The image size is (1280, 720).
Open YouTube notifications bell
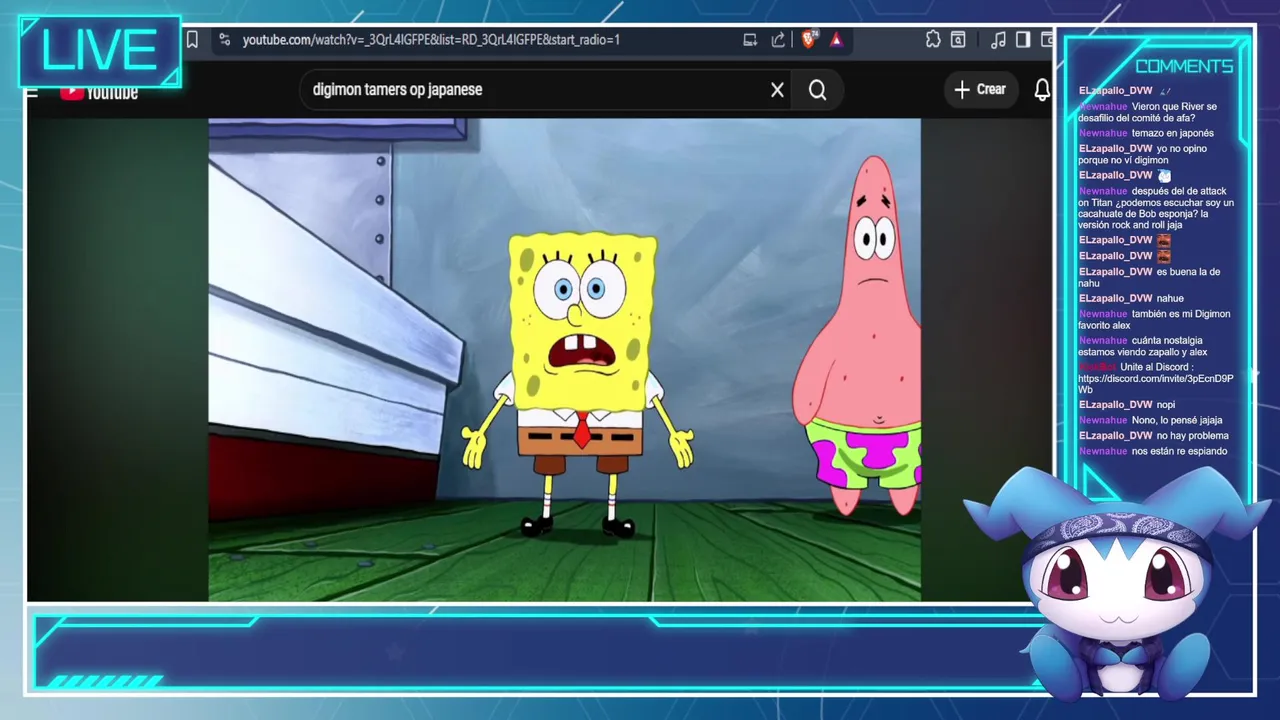(x=1042, y=90)
